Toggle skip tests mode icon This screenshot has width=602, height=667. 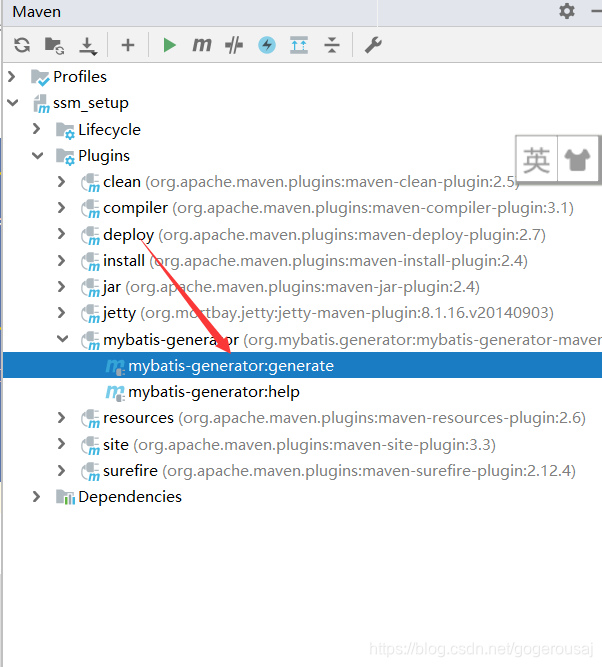pos(234,45)
